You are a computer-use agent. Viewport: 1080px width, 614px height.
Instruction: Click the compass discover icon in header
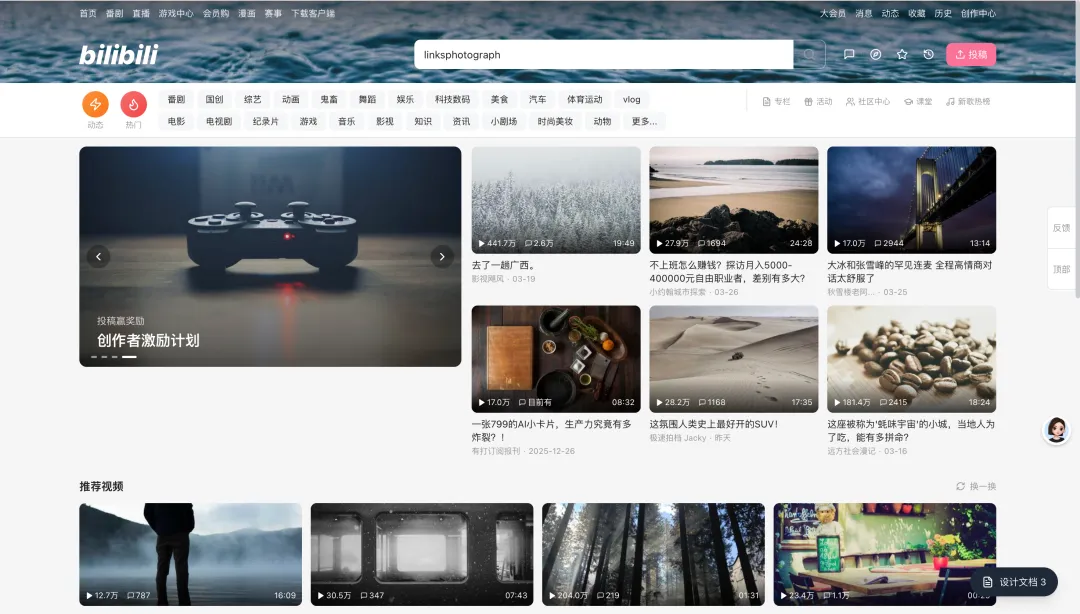point(876,55)
